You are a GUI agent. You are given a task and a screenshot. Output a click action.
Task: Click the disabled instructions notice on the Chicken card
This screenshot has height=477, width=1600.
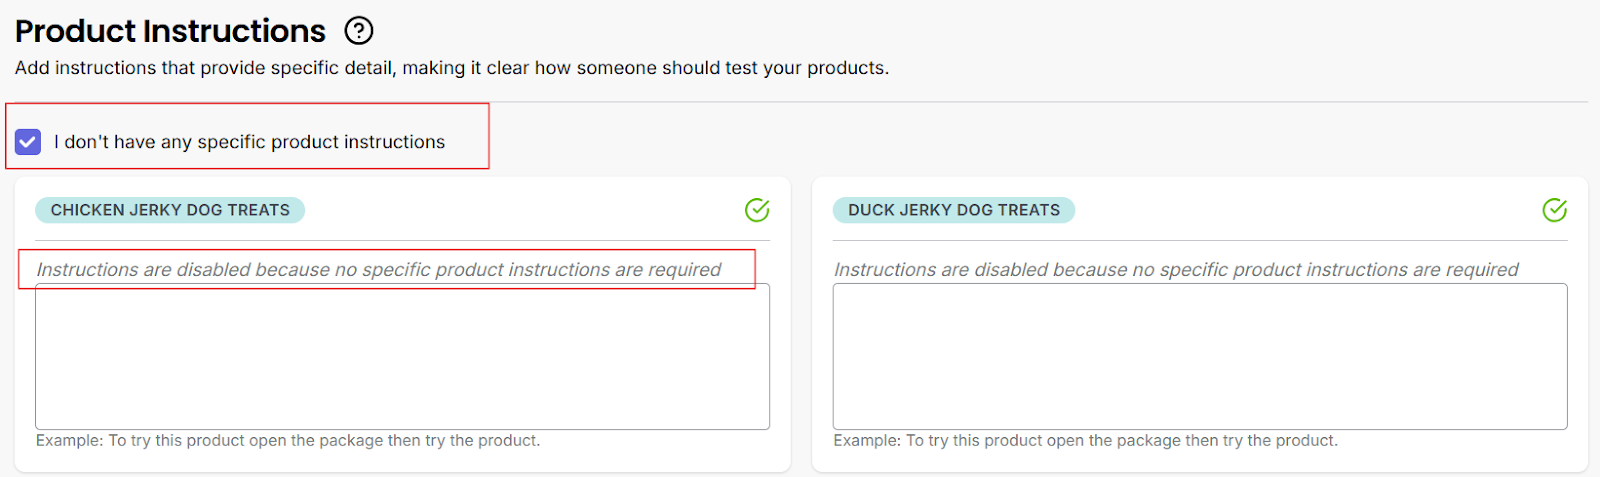click(x=378, y=270)
